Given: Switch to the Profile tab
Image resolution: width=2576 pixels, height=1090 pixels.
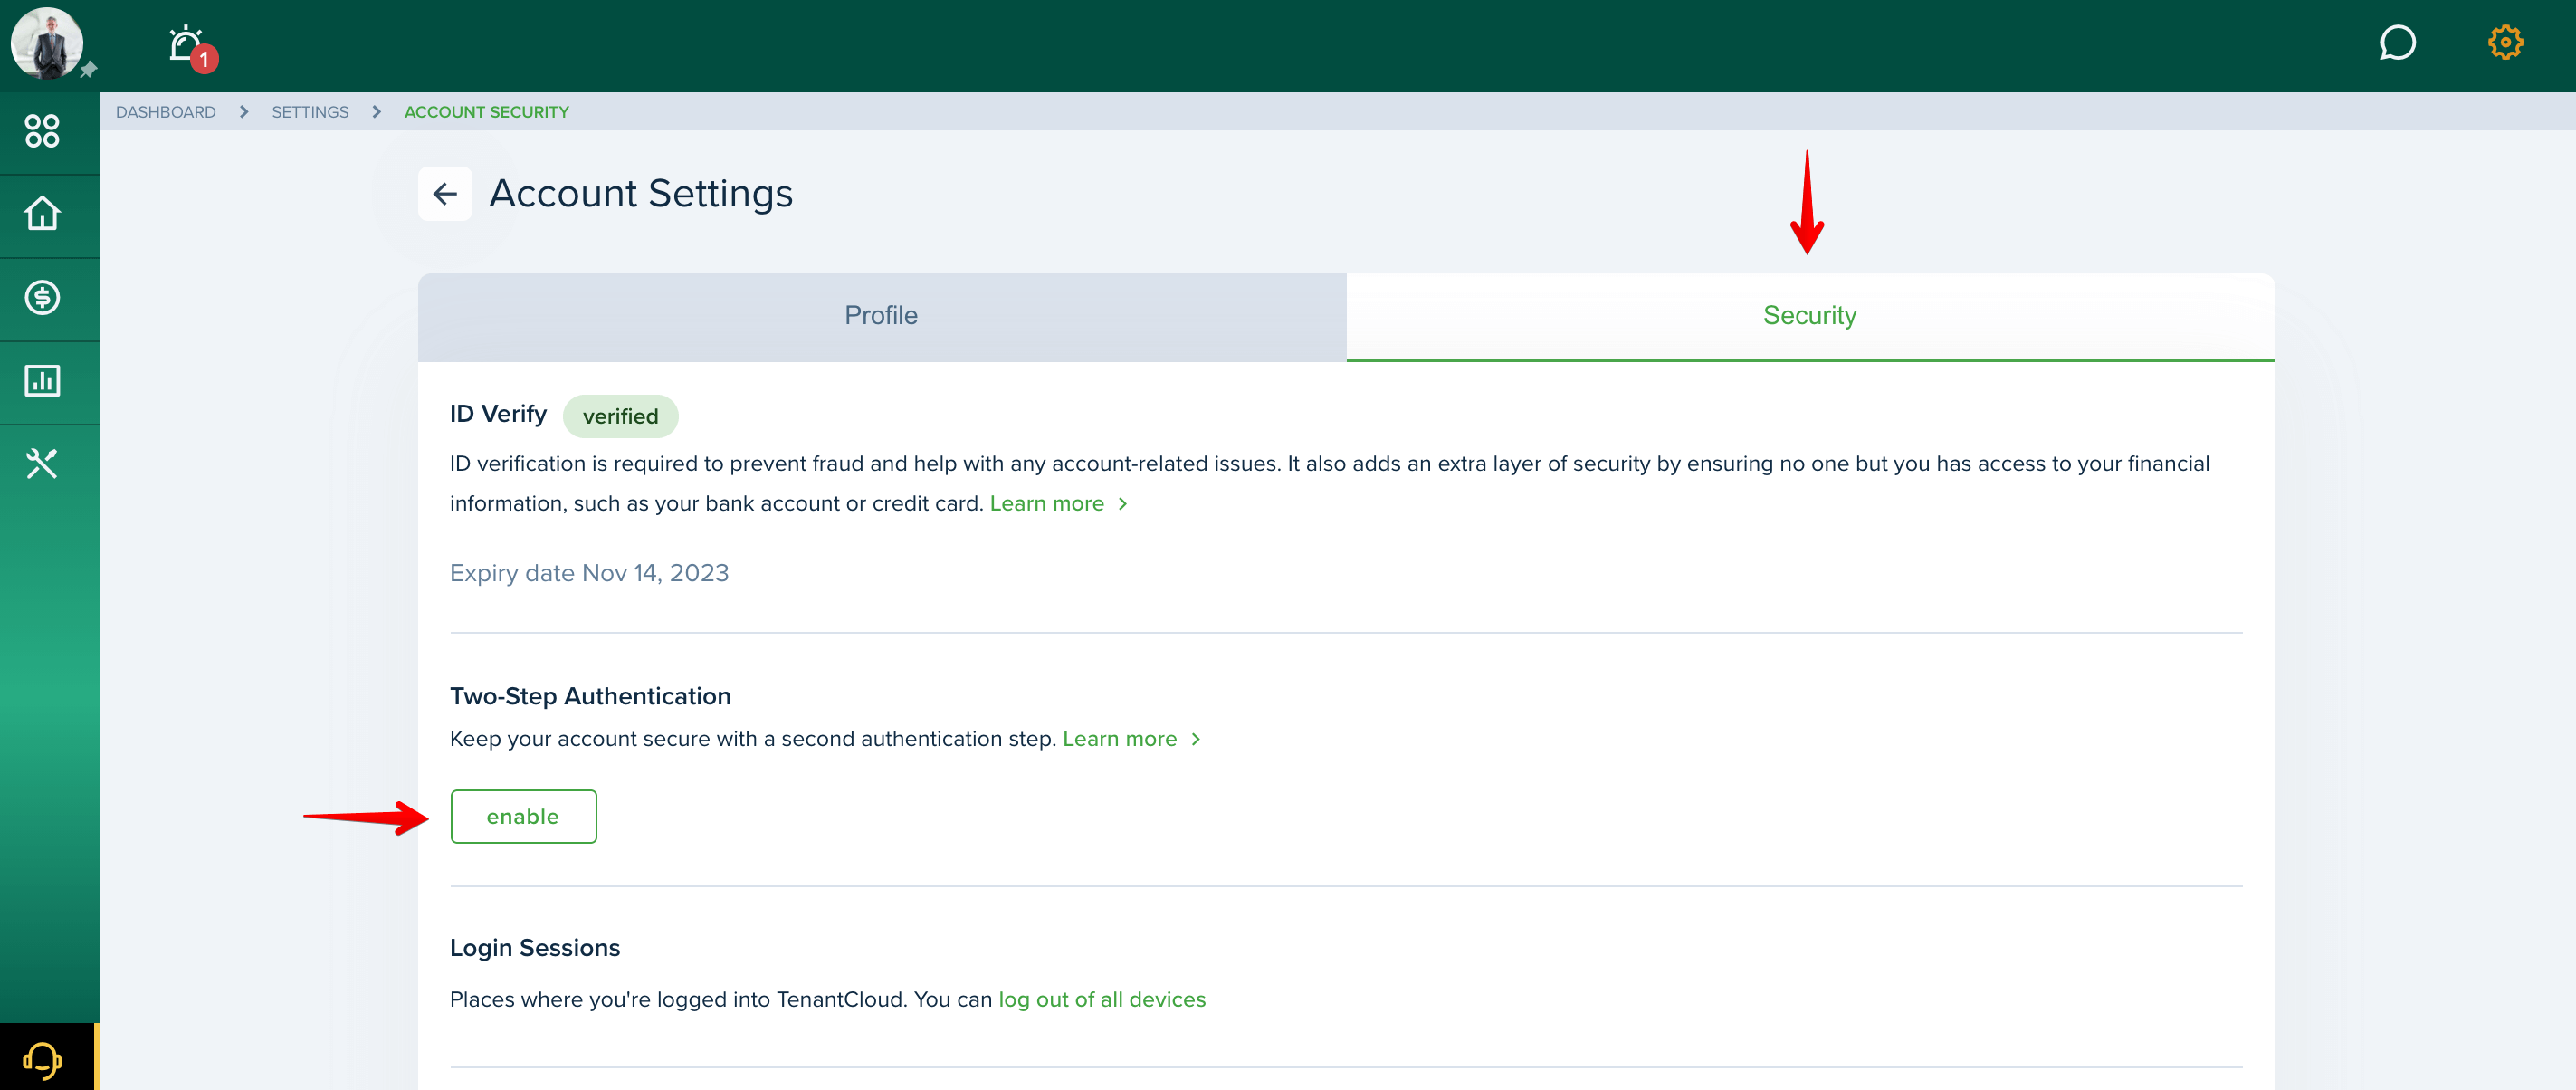Looking at the screenshot, I should (882, 316).
